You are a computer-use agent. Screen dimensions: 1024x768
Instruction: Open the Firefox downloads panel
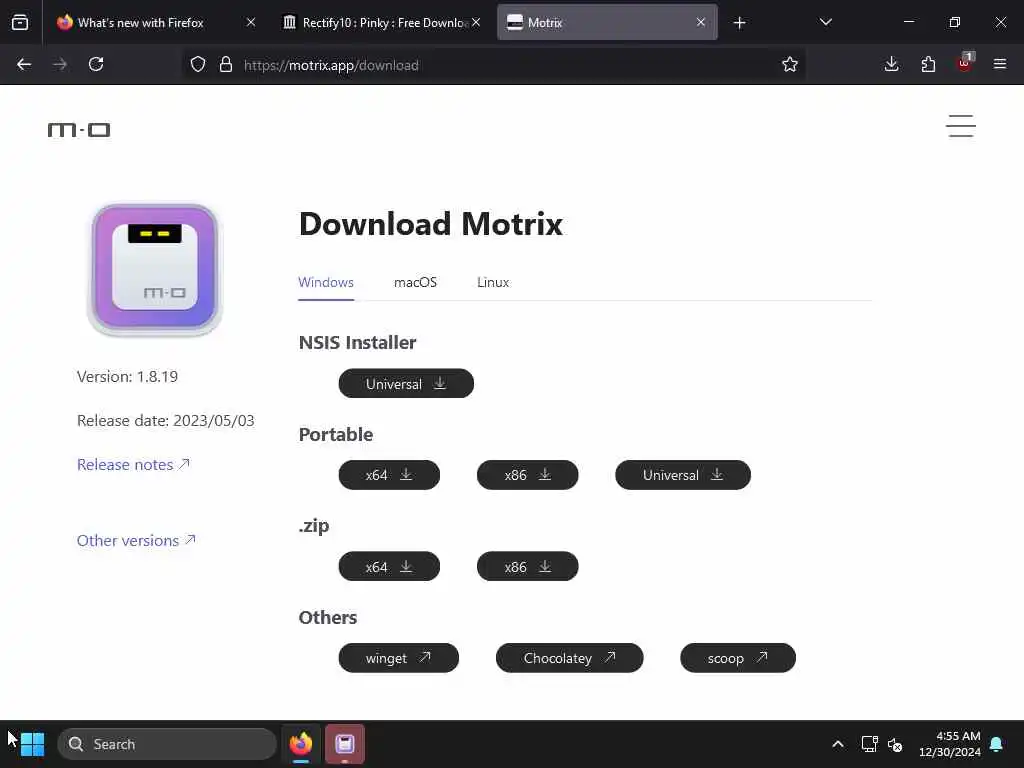[891, 65]
